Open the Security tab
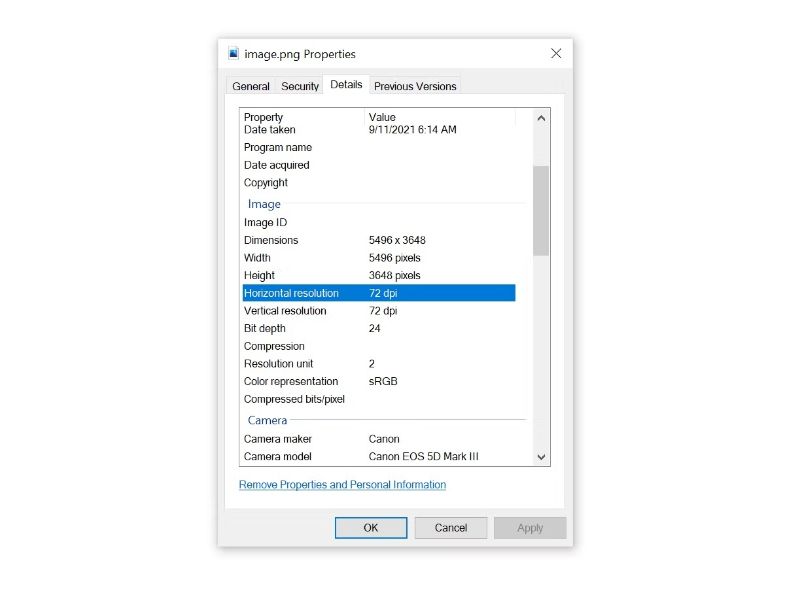Screen dimensions: 800x591 (x=300, y=86)
